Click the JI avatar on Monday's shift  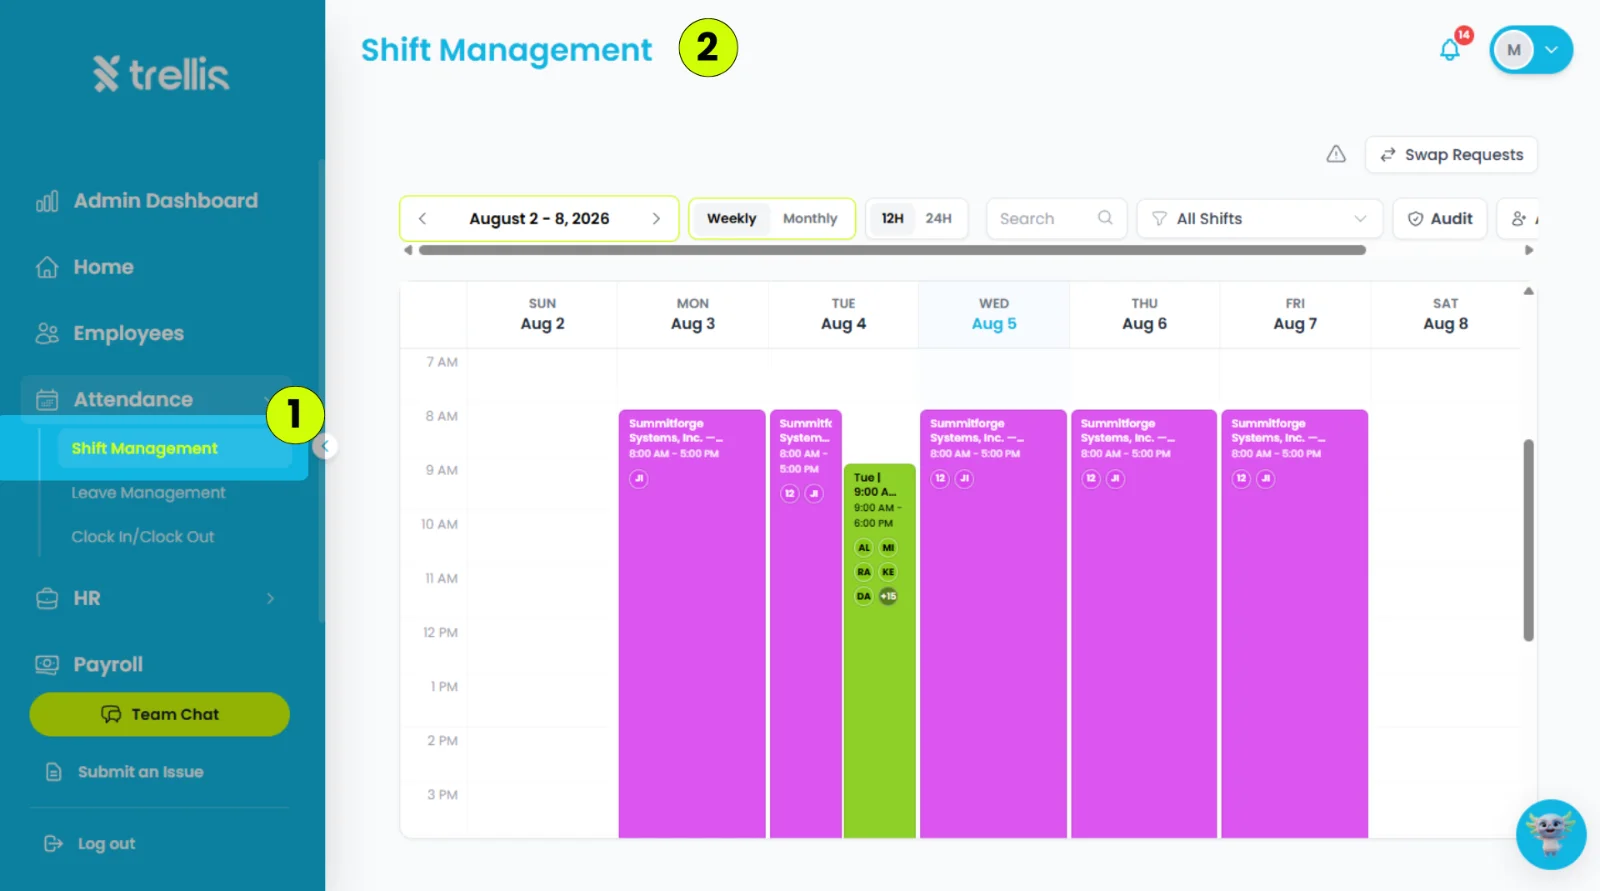(x=639, y=479)
